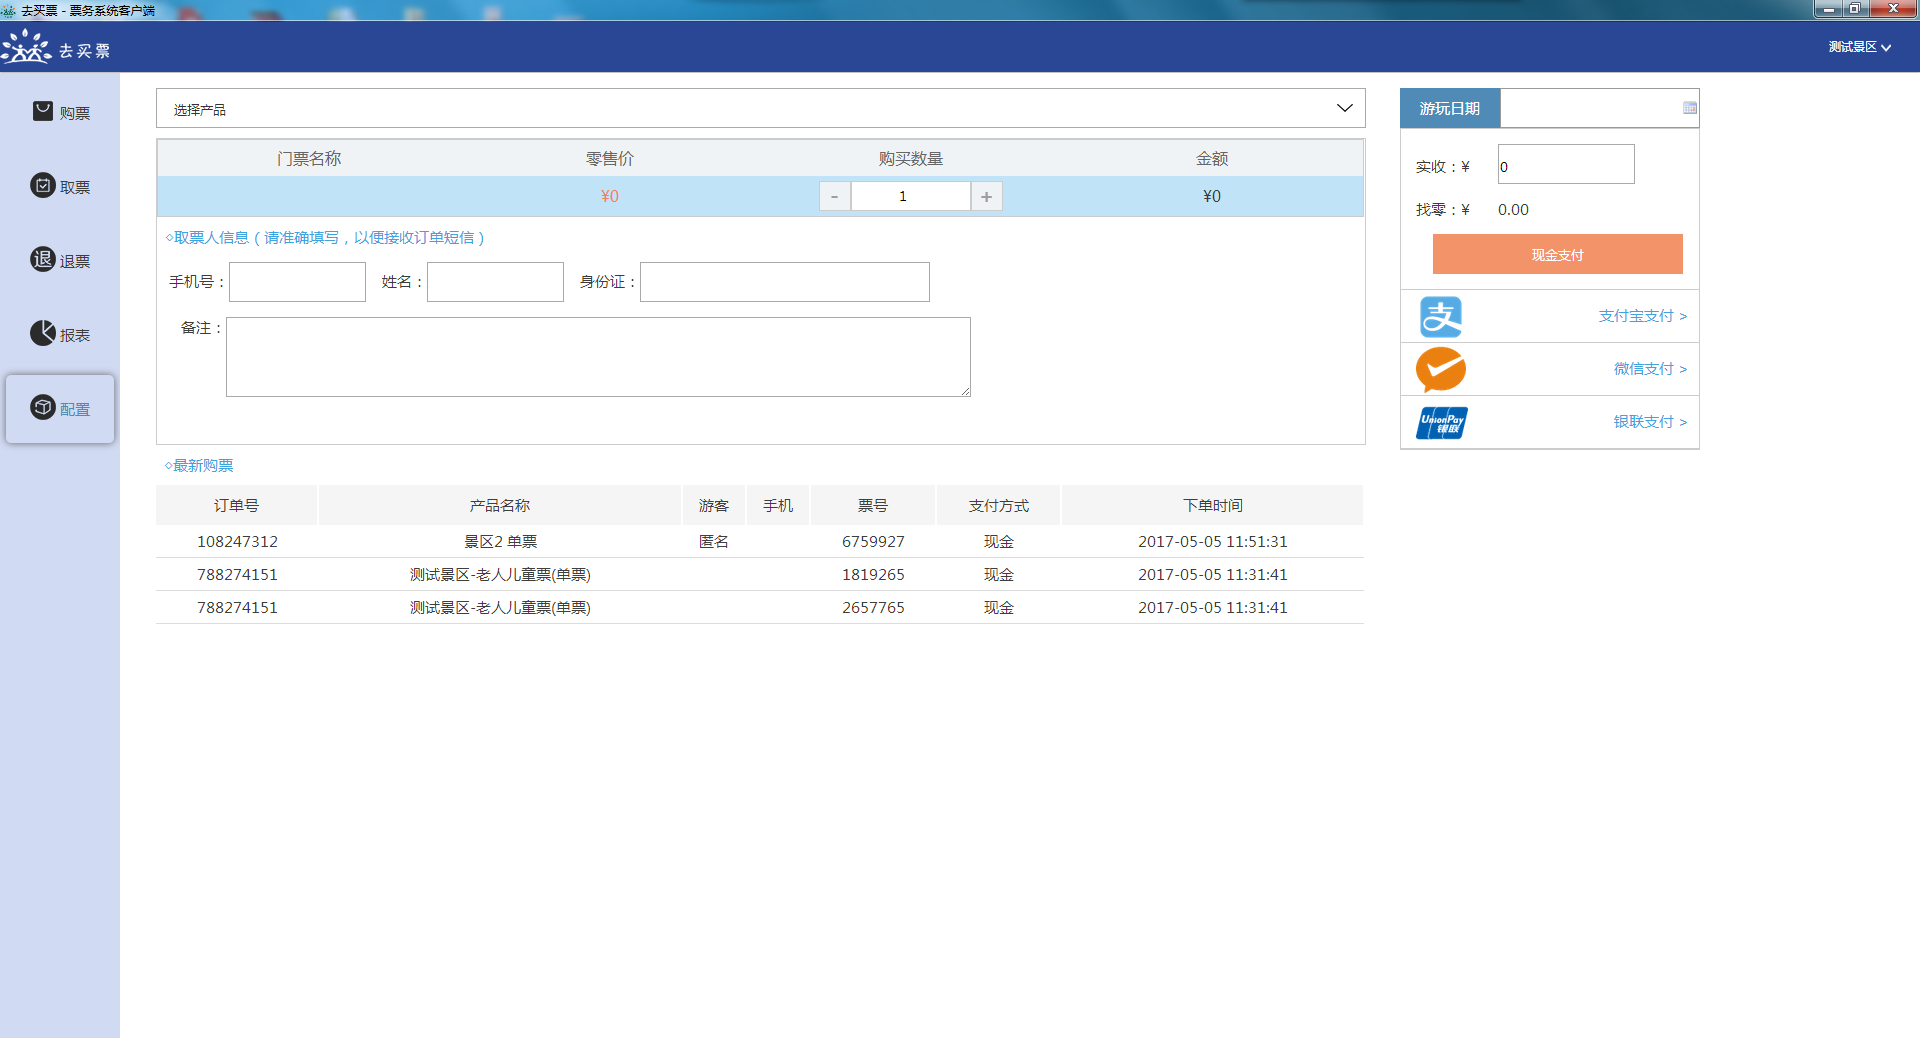Click the 手机号 phone number field
Image resolution: width=1920 pixels, height=1038 pixels.
click(x=297, y=282)
